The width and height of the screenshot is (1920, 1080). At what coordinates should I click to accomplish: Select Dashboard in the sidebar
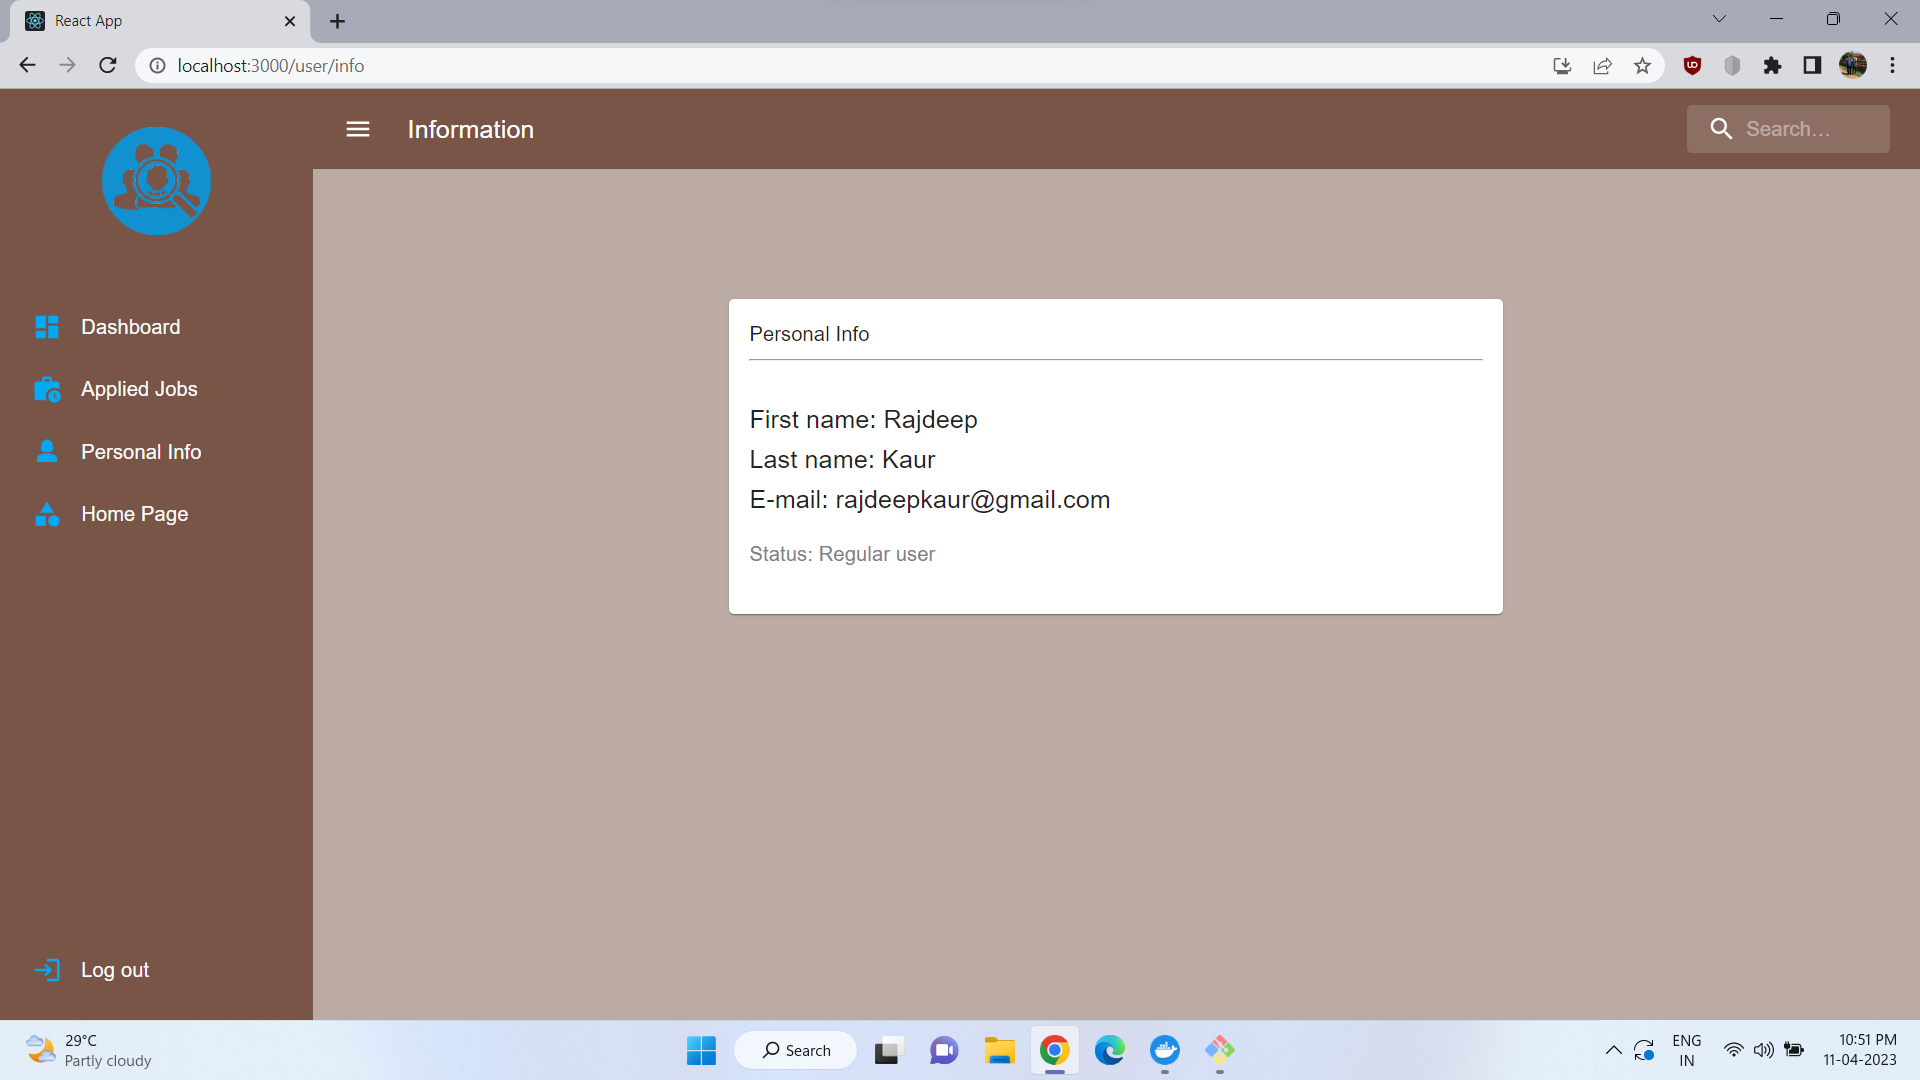click(130, 327)
